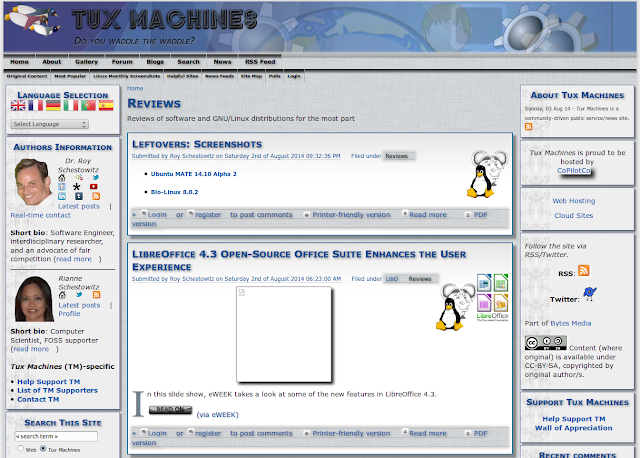Open the 'Wall of Appreciation' link
Image resolution: width=640 pixels, height=458 pixels.
click(573, 428)
